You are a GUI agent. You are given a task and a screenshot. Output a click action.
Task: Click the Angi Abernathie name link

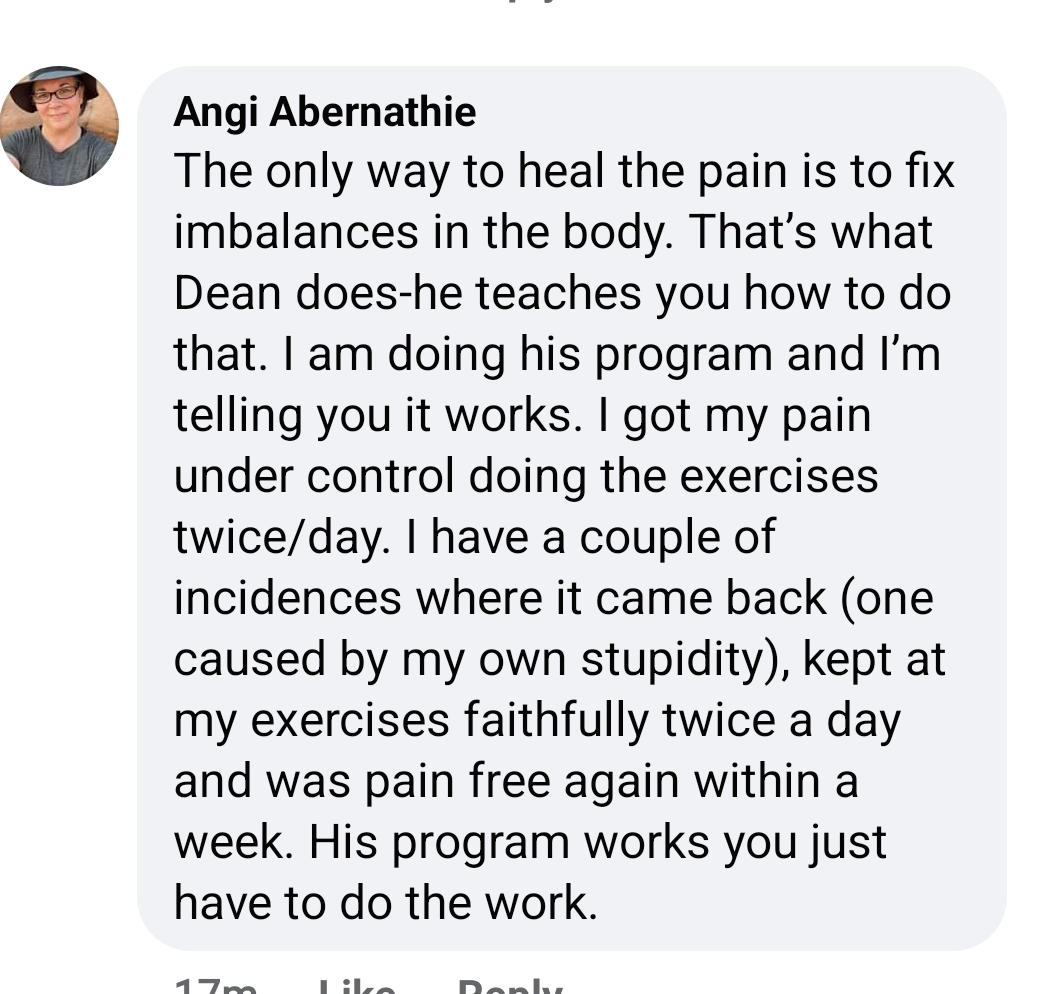click(325, 111)
